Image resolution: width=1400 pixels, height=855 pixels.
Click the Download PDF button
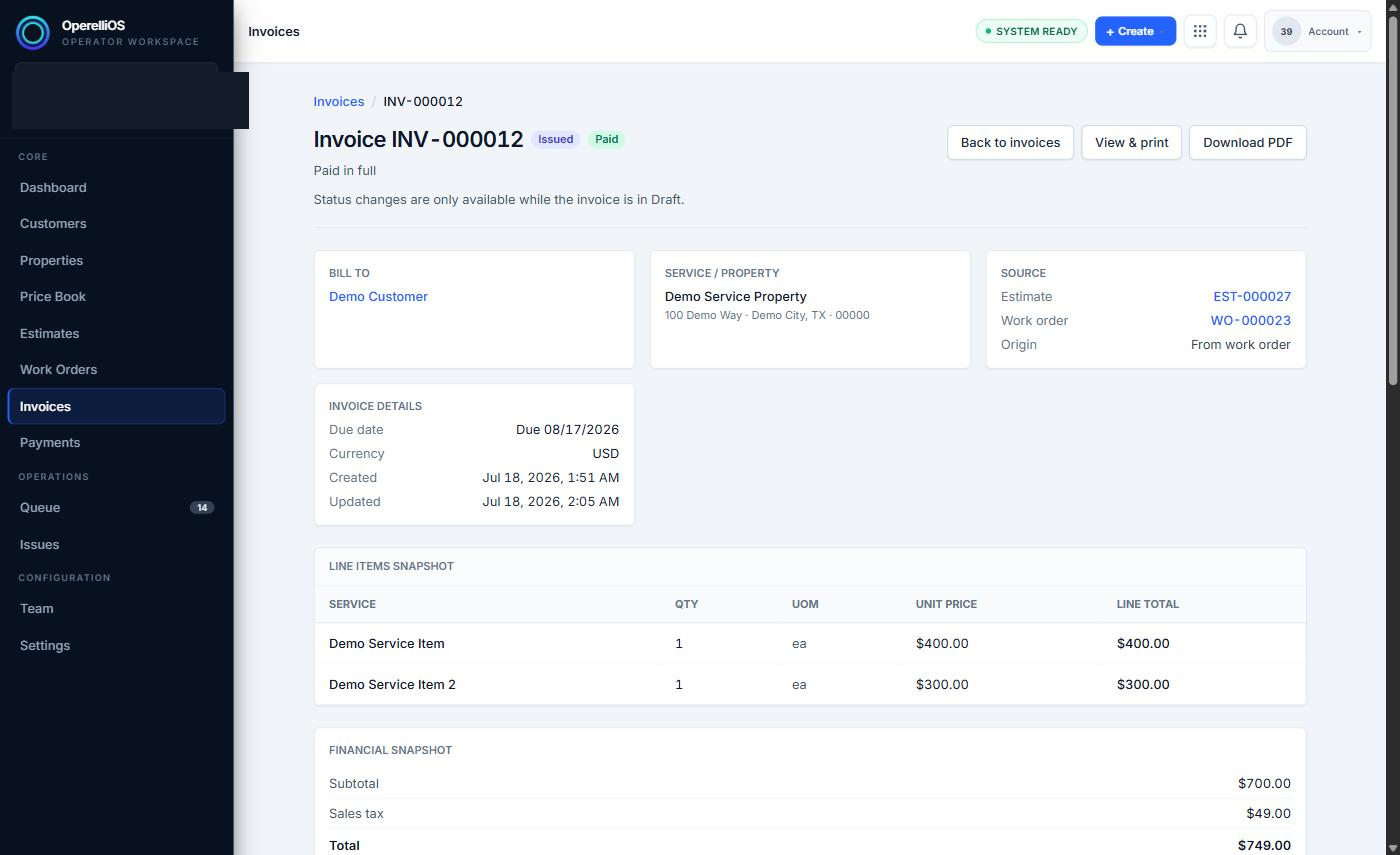(x=1247, y=142)
